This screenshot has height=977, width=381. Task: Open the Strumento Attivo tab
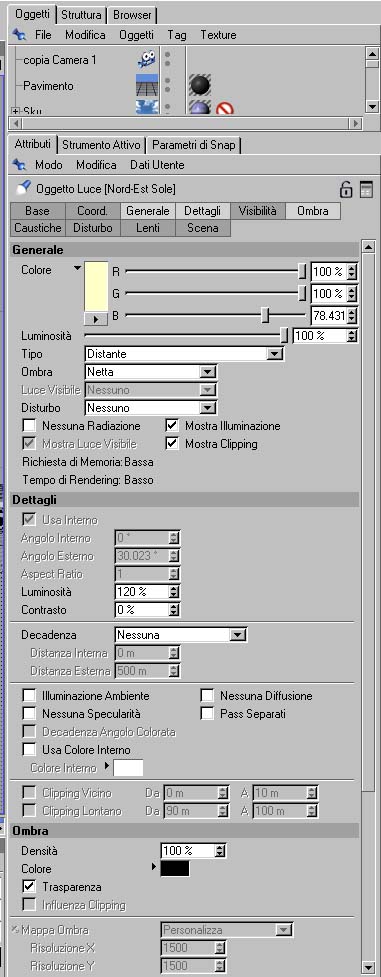(102, 145)
